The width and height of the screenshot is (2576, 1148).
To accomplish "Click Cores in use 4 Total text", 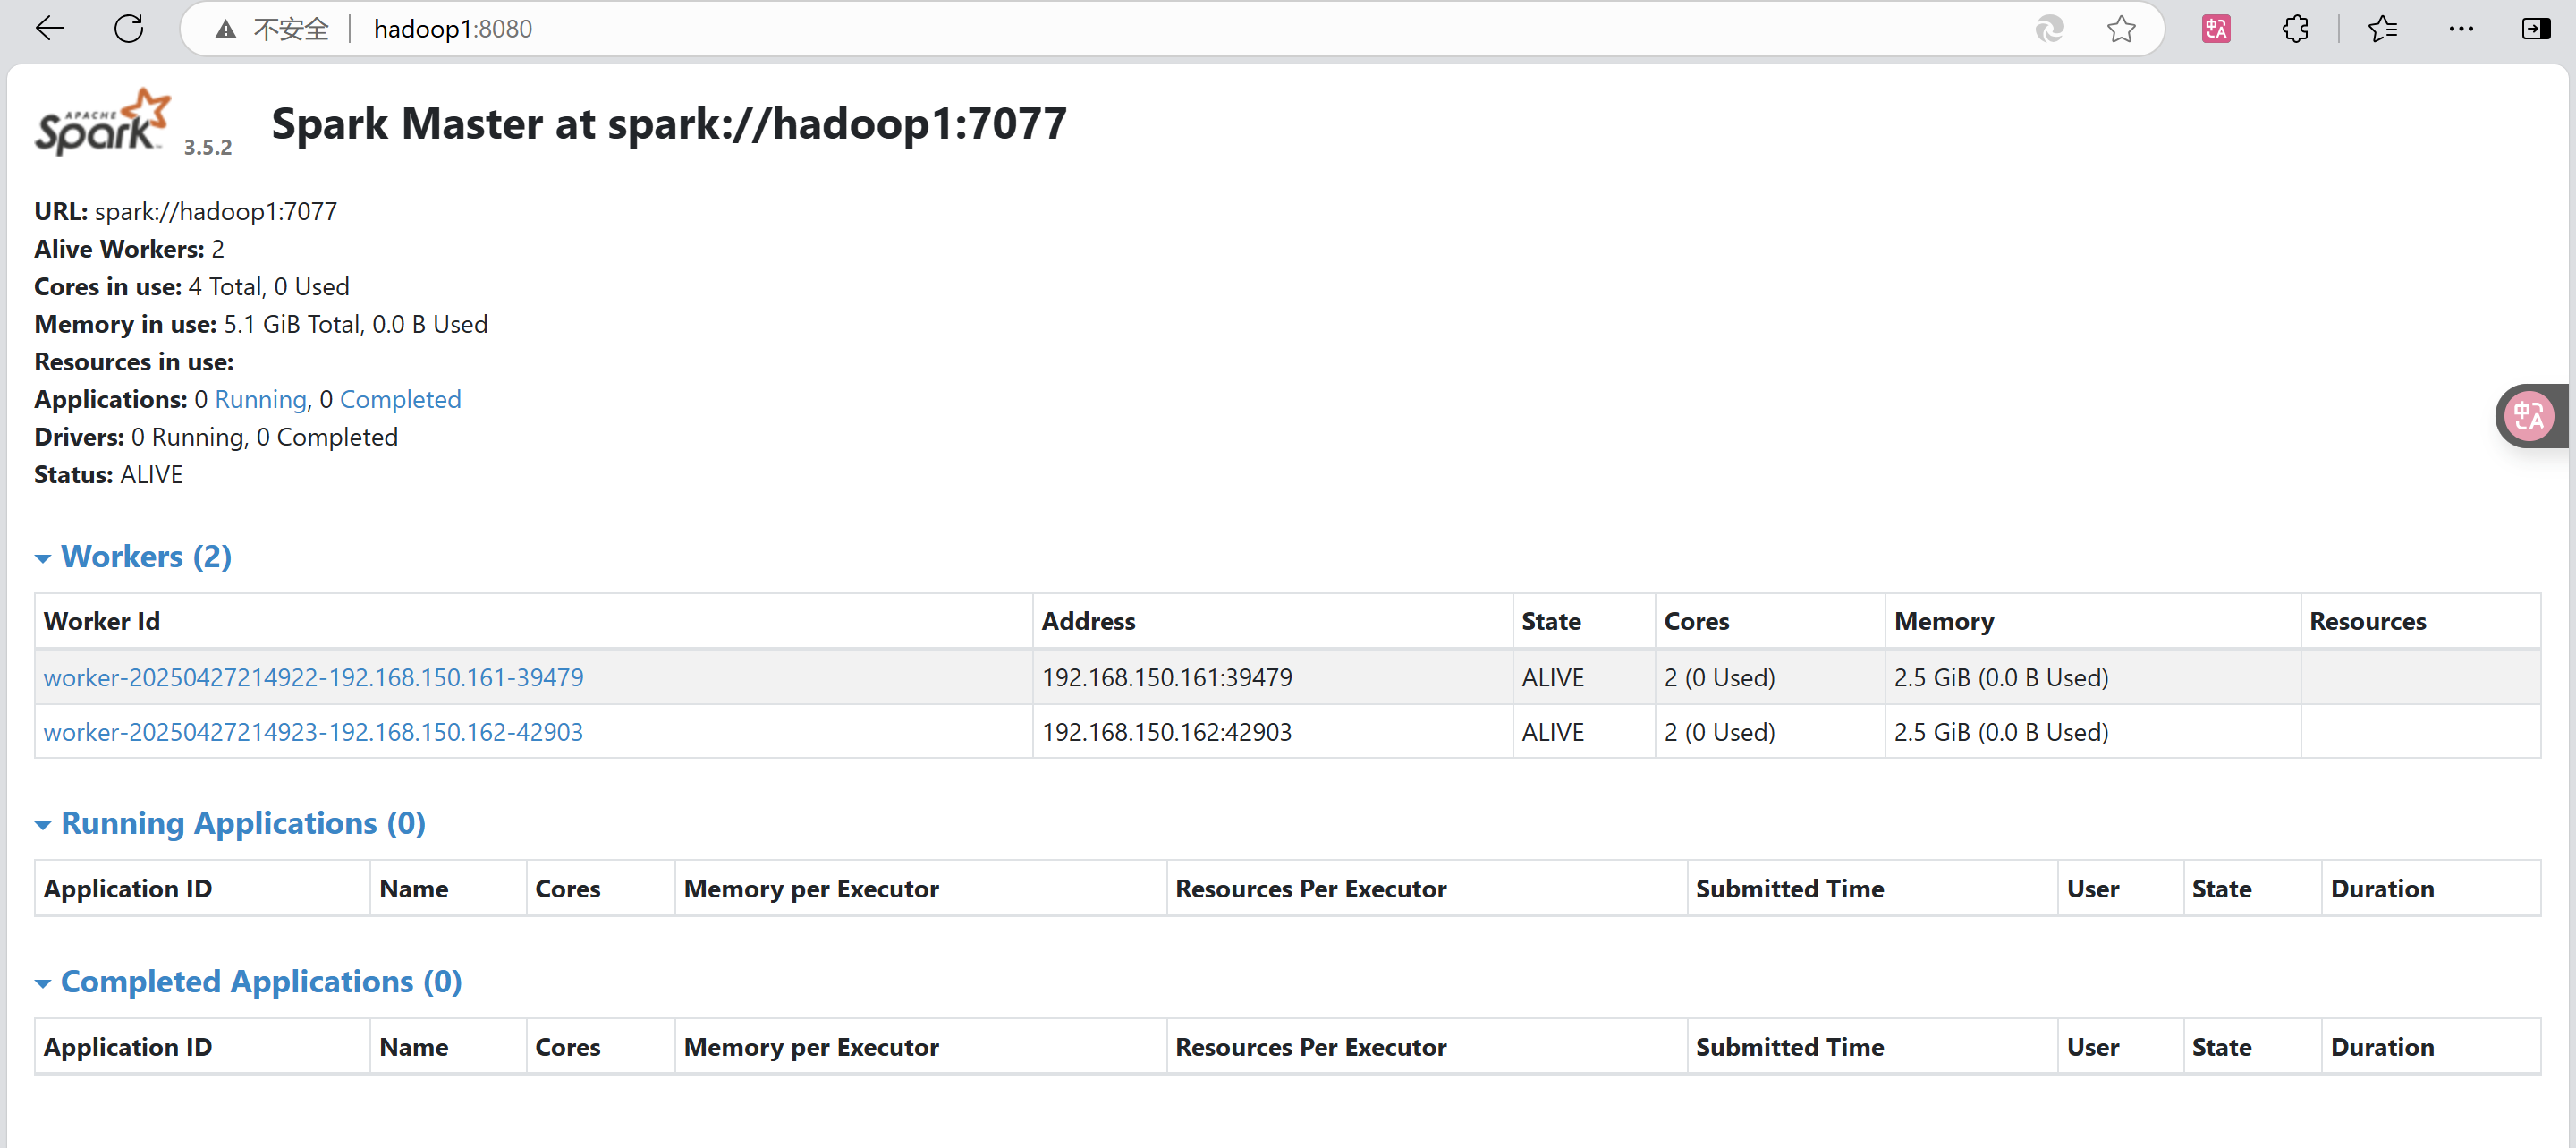I will (x=192, y=286).
